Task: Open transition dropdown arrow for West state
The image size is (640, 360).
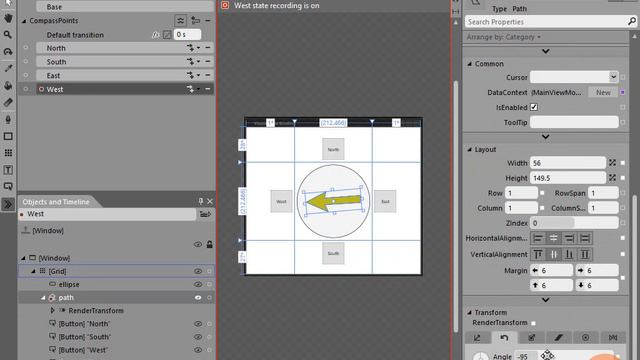Action: (198, 89)
